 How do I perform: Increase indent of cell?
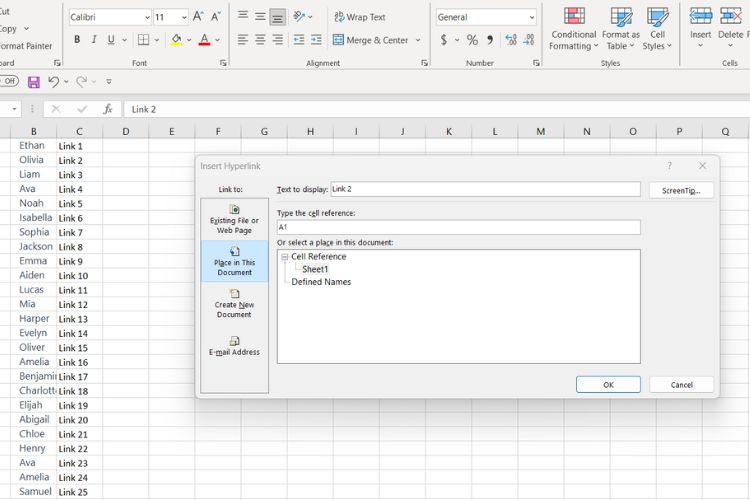316,40
